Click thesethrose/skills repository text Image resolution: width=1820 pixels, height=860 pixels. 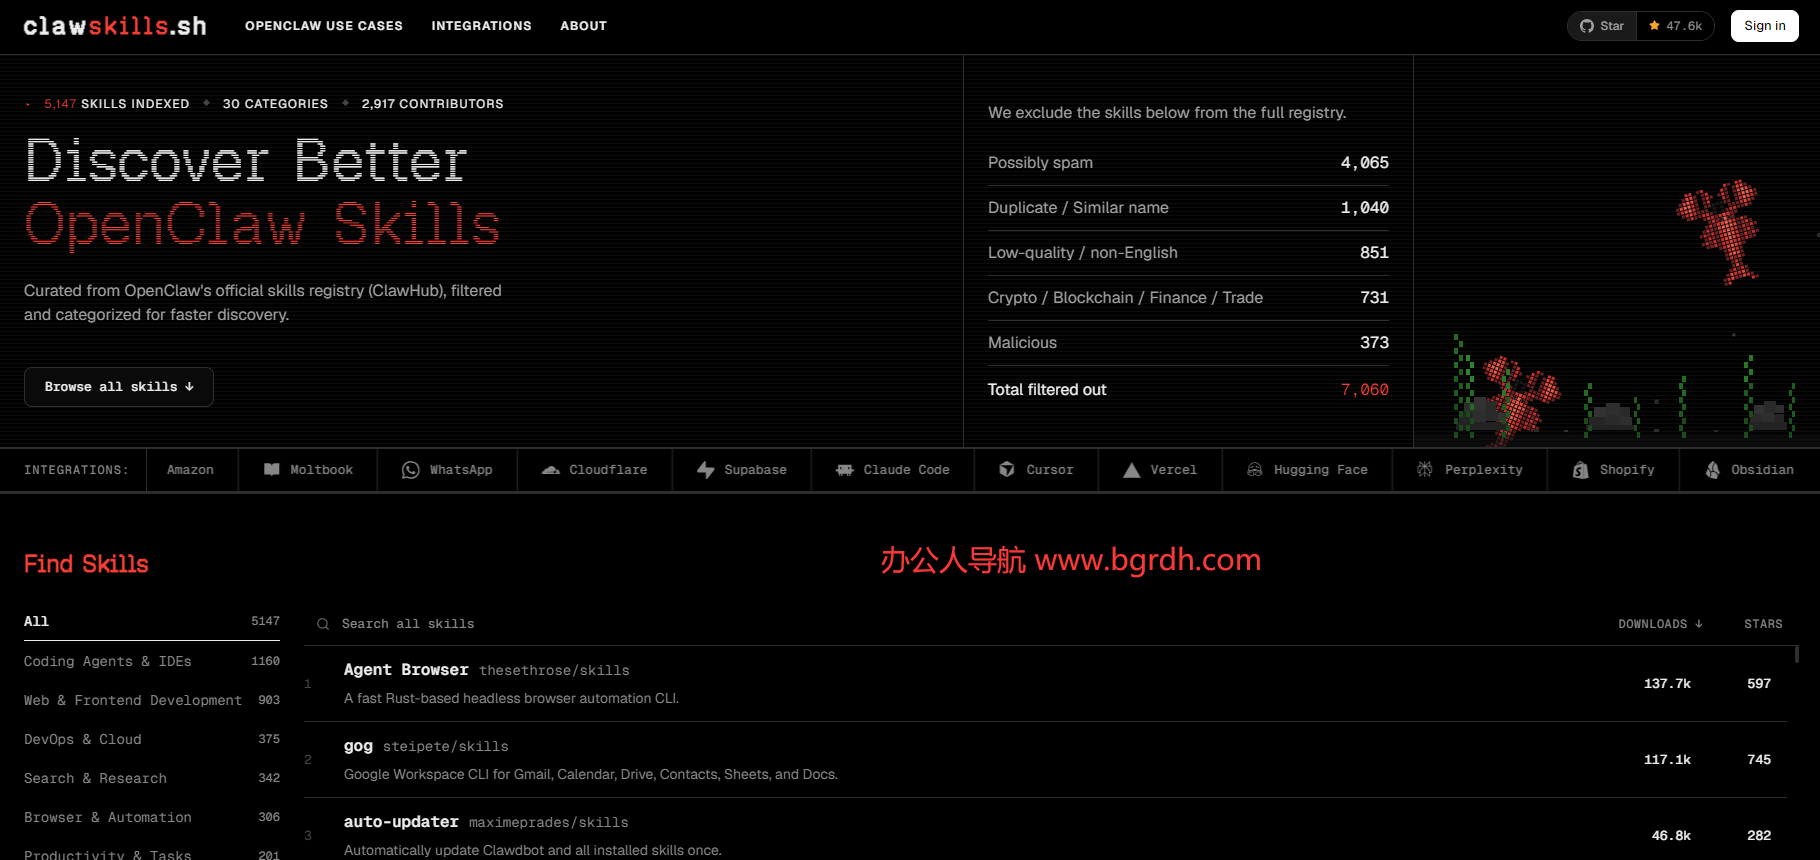tap(554, 671)
